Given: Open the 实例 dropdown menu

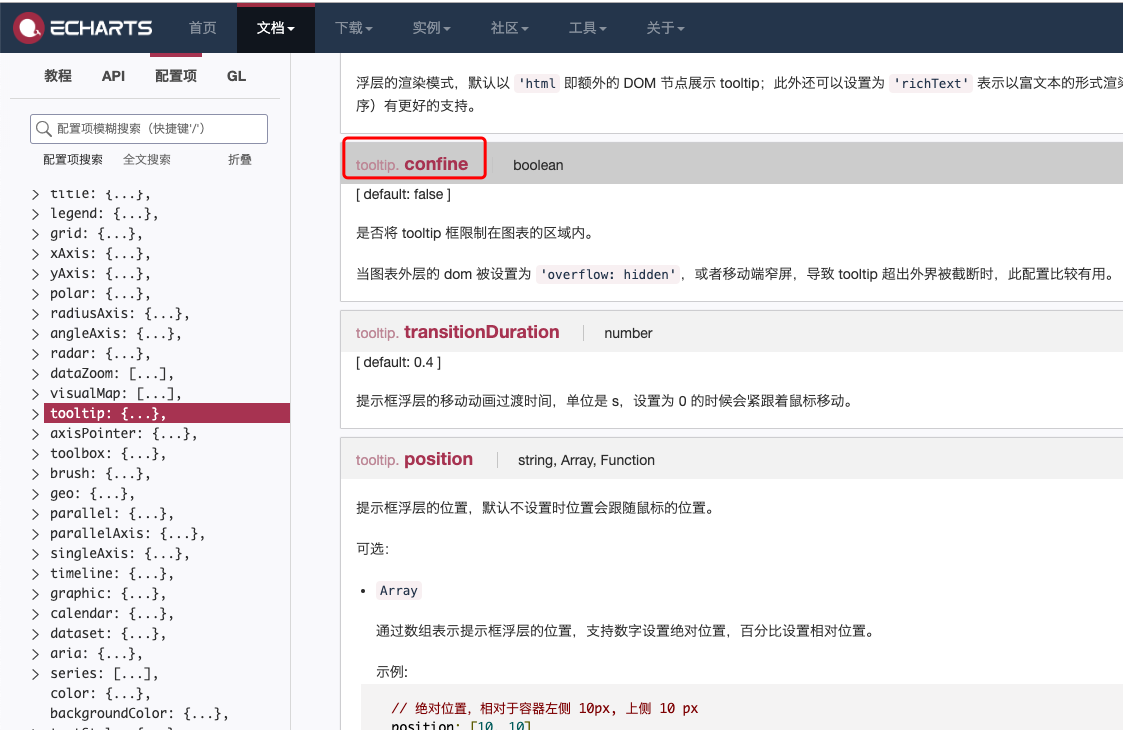Looking at the screenshot, I should (x=430, y=27).
